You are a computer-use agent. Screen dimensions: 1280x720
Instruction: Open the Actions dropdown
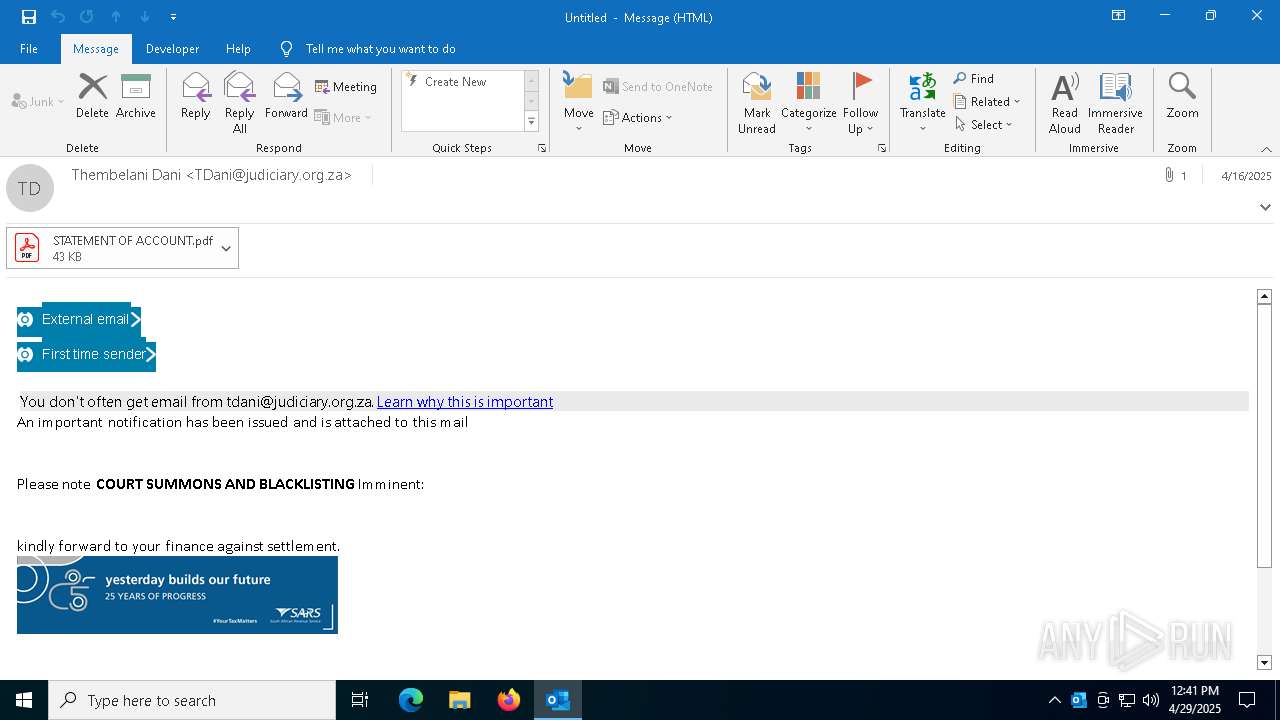point(638,117)
